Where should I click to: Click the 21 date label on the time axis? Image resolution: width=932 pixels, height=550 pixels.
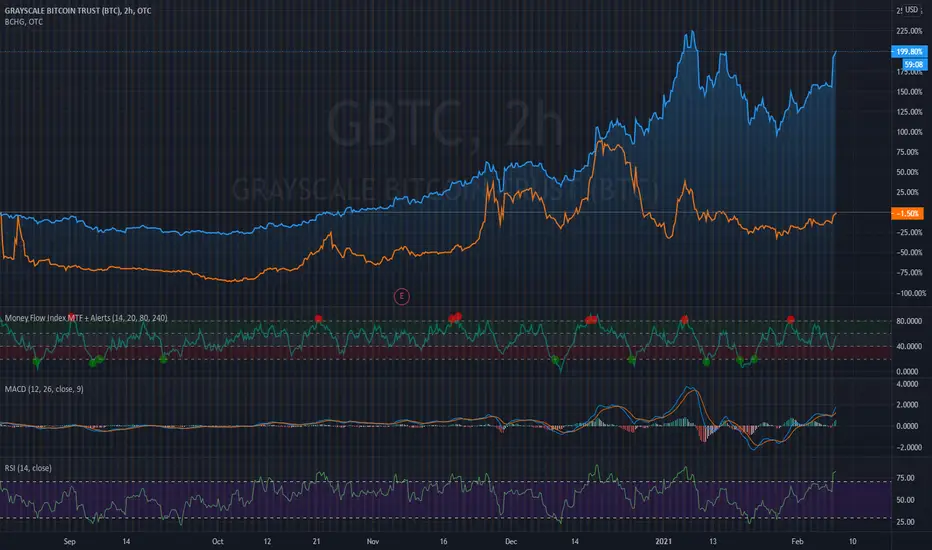click(x=316, y=542)
